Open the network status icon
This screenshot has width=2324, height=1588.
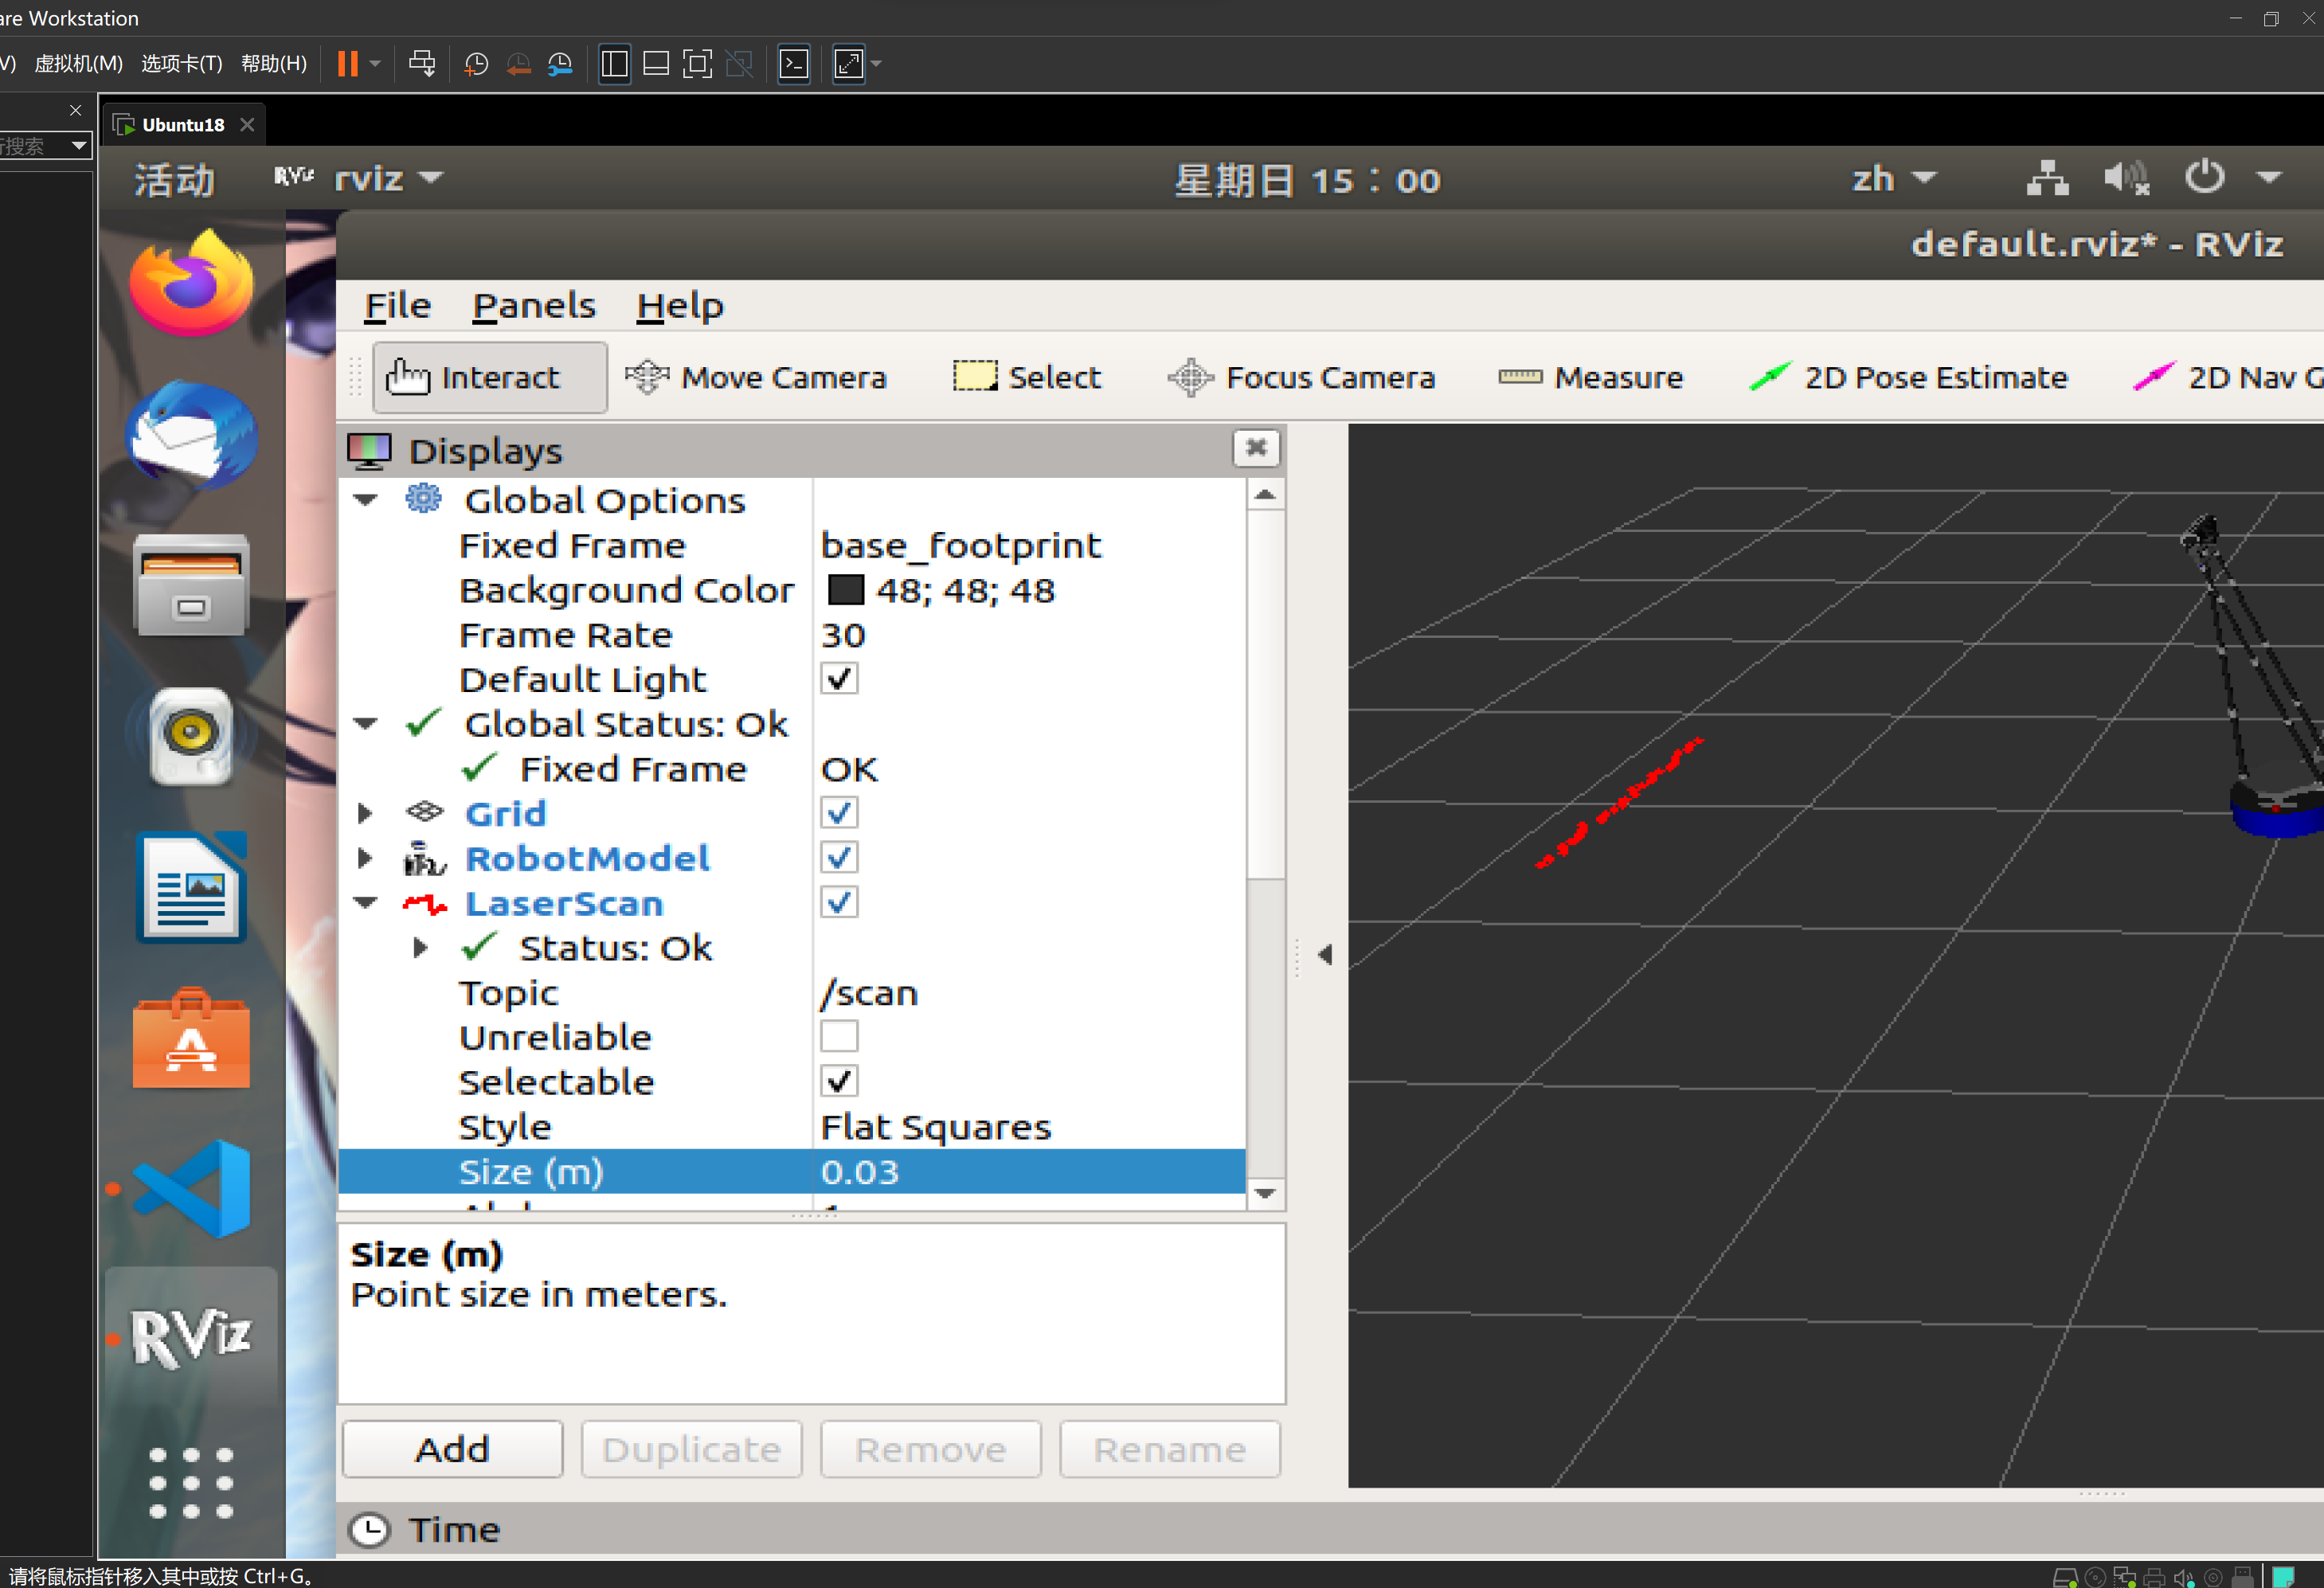[x=2047, y=178]
